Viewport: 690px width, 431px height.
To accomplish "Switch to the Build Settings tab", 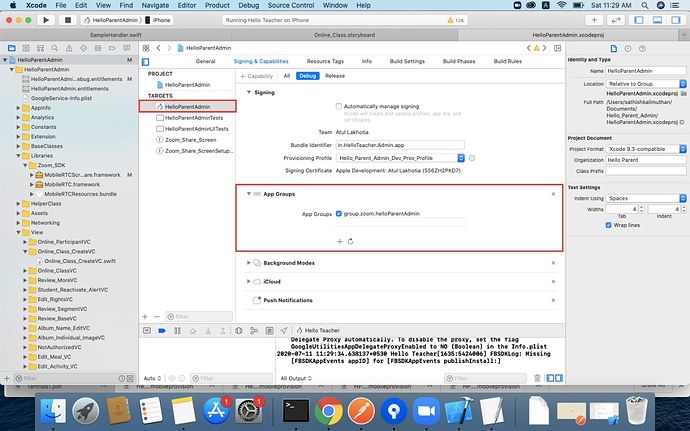I will point(407,61).
